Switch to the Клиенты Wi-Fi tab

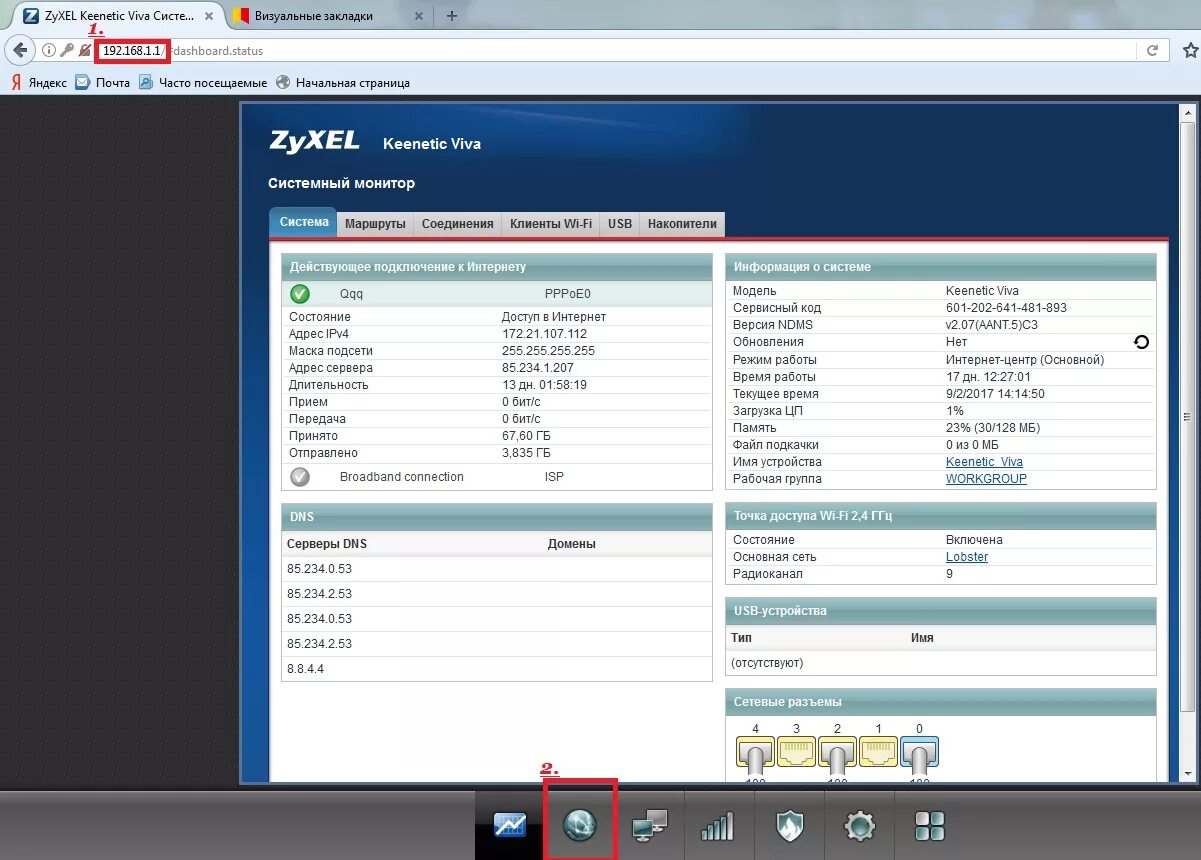(x=550, y=224)
